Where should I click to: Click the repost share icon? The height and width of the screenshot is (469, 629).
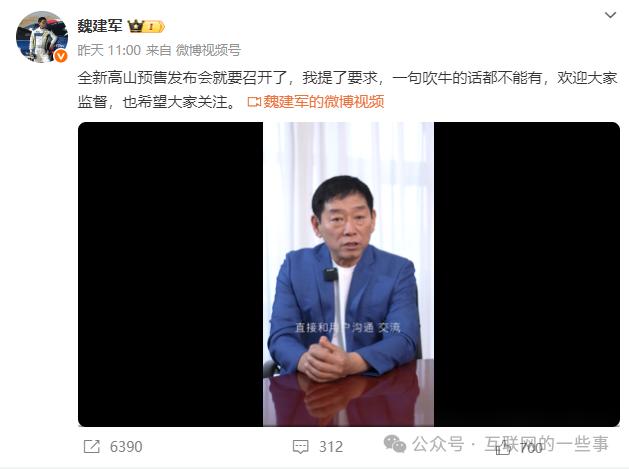[x=91, y=447]
